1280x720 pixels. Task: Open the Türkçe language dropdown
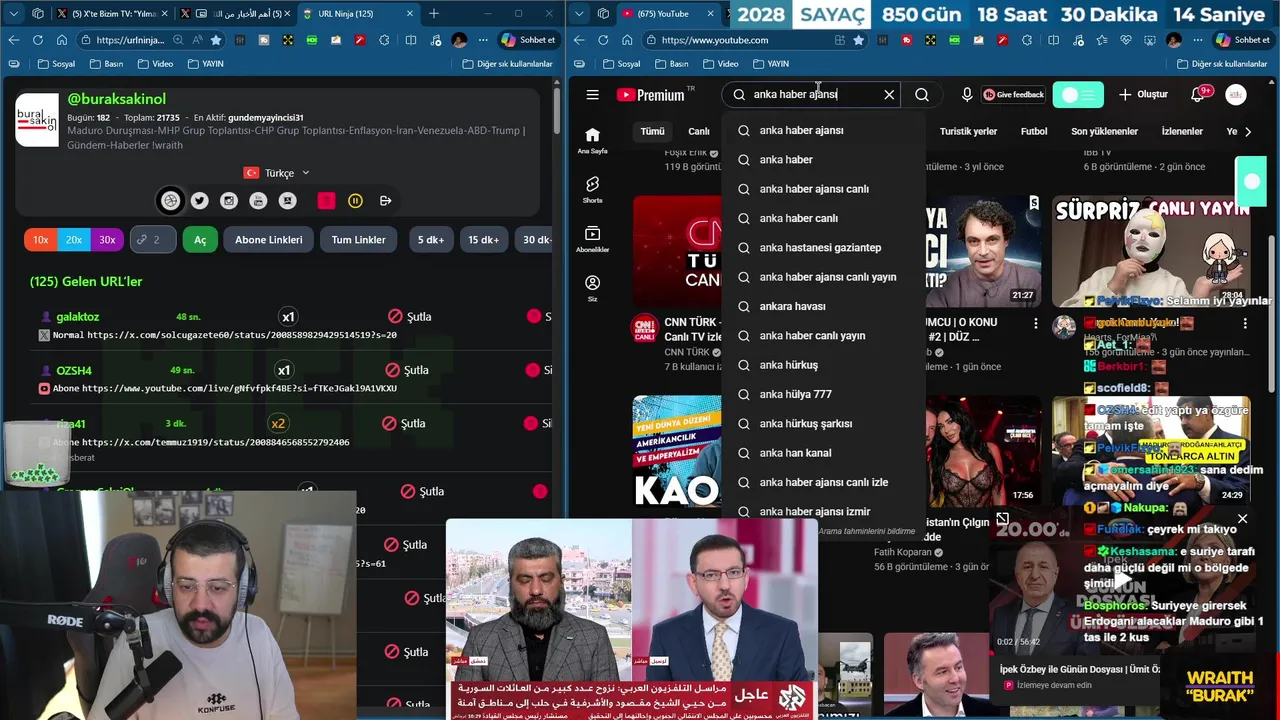(x=277, y=173)
